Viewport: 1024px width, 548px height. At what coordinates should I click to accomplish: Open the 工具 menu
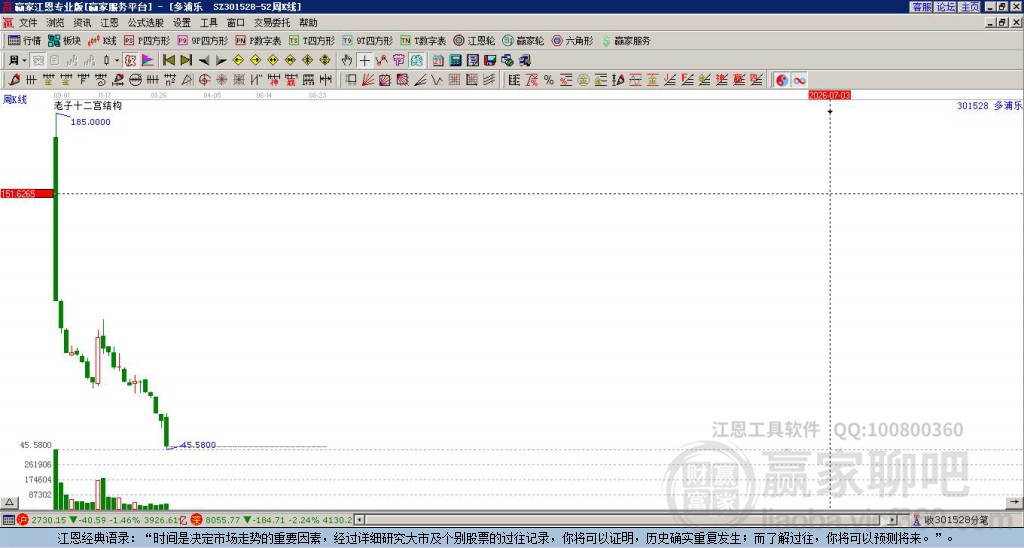[x=208, y=23]
